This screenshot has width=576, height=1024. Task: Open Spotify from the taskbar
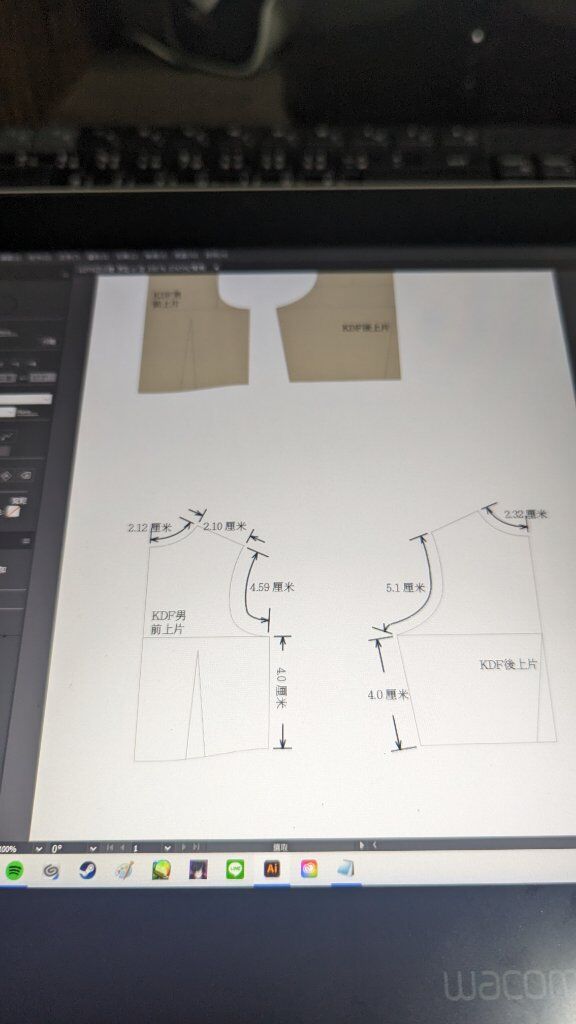(14, 870)
